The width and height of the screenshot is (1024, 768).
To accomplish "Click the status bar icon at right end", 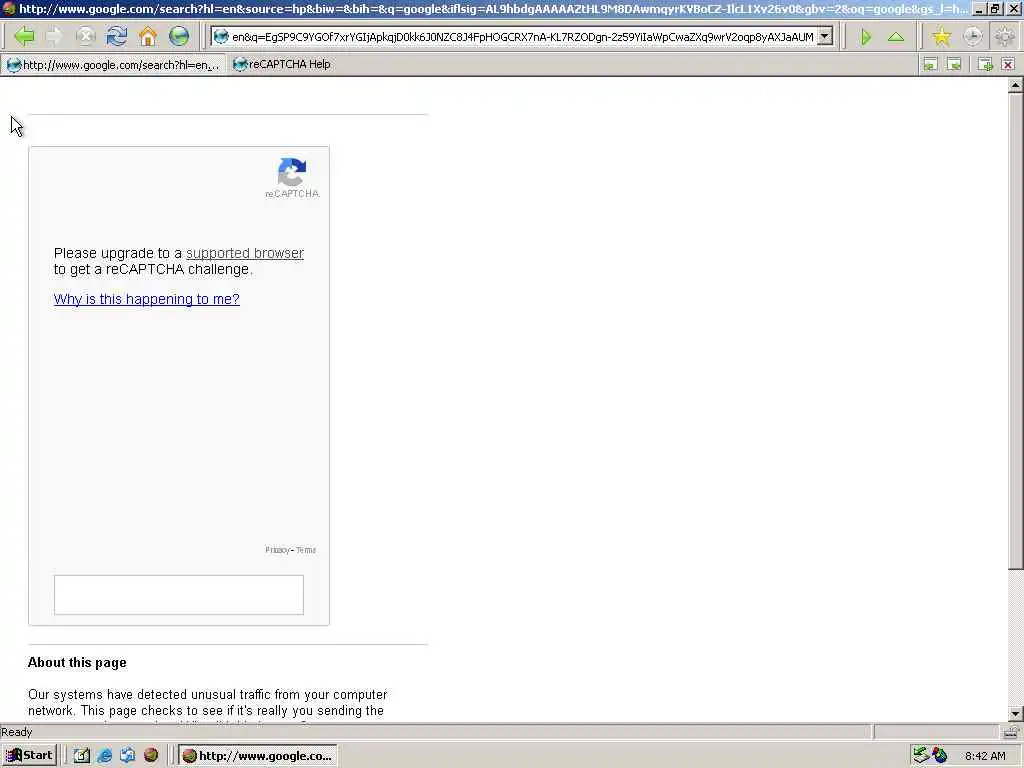I will (1012, 732).
